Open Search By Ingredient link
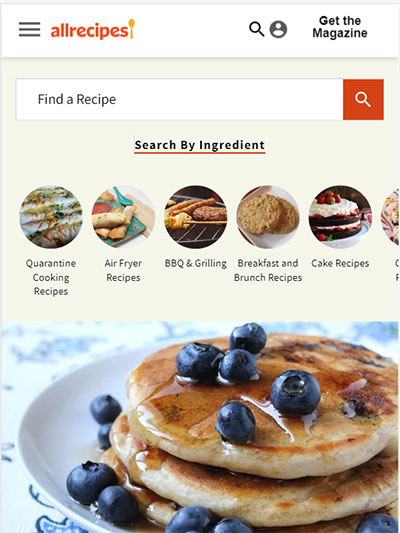 [x=200, y=145]
